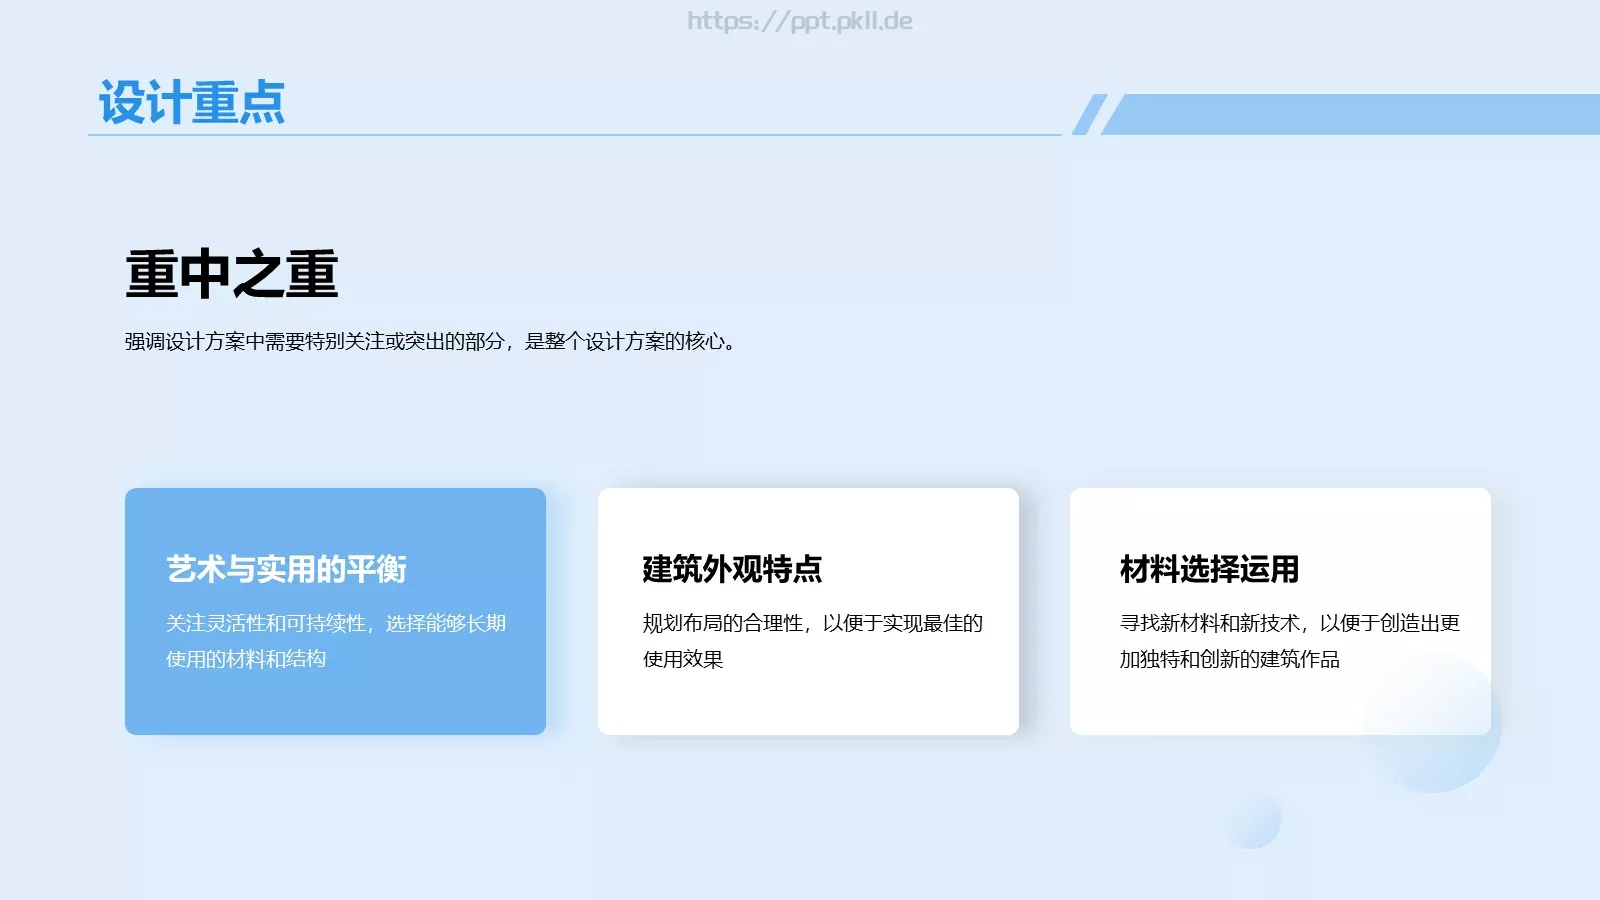Select the text starting 寻找新材料和新技术
The height and width of the screenshot is (900, 1600).
tap(1289, 641)
